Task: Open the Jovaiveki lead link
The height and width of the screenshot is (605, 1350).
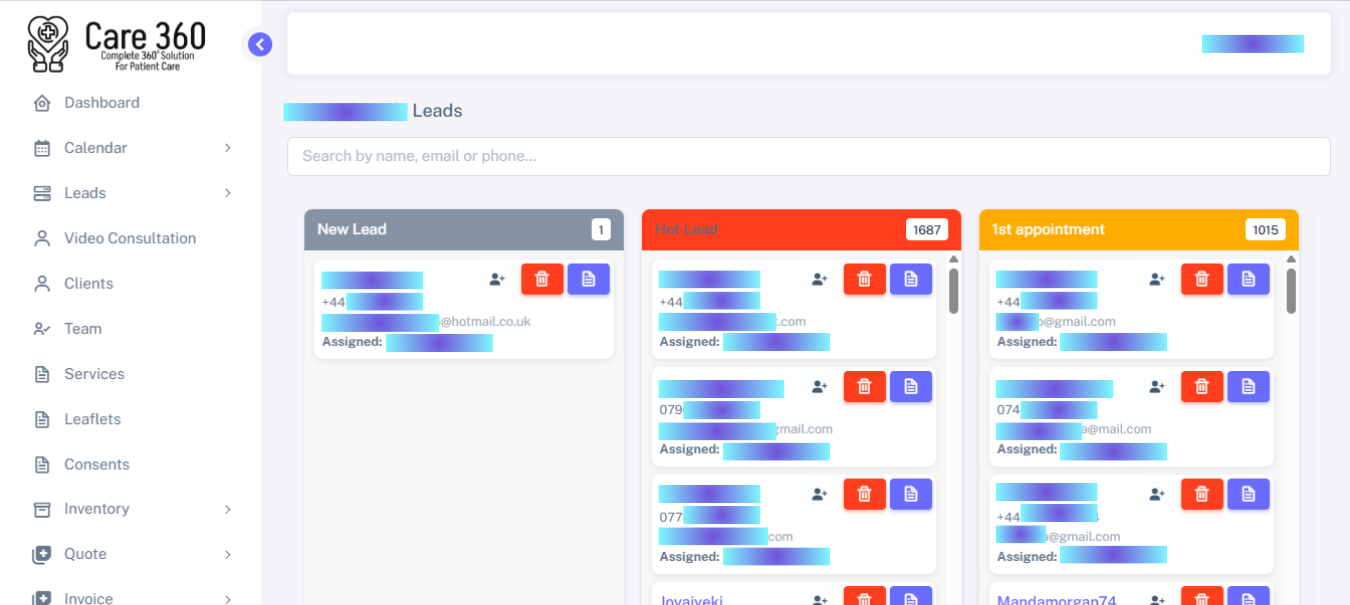Action: pyautogui.click(x=690, y=600)
